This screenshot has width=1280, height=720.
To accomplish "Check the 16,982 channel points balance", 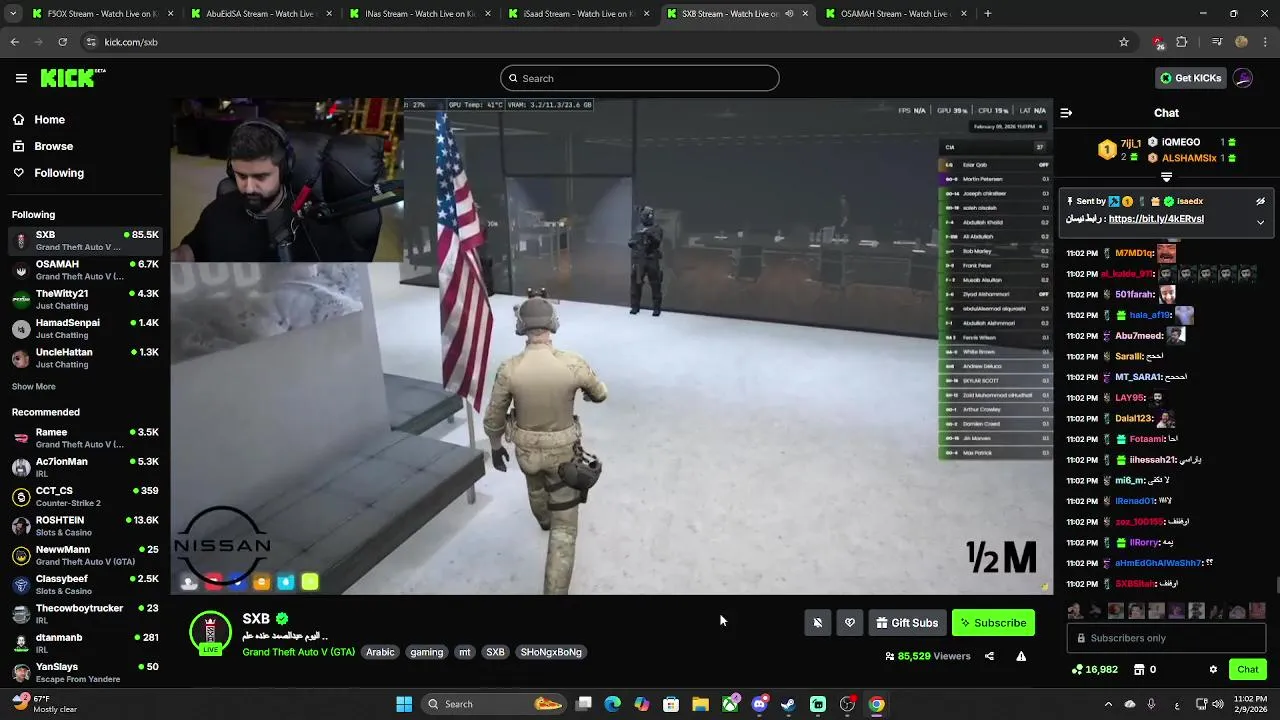I will (x=1094, y=669).
